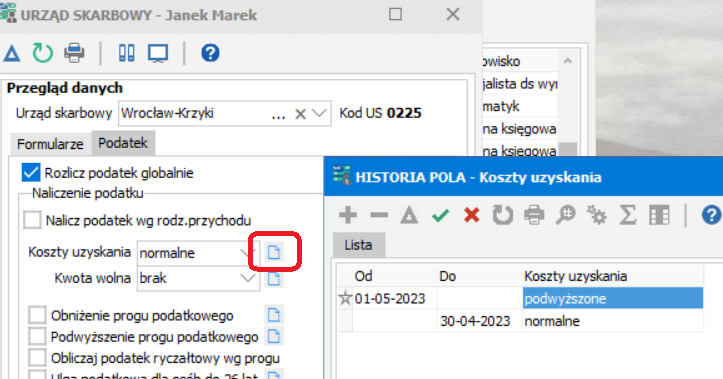Select the Podatek tab
Viewport: 723px width, 379px height.
tap(123, 143)
